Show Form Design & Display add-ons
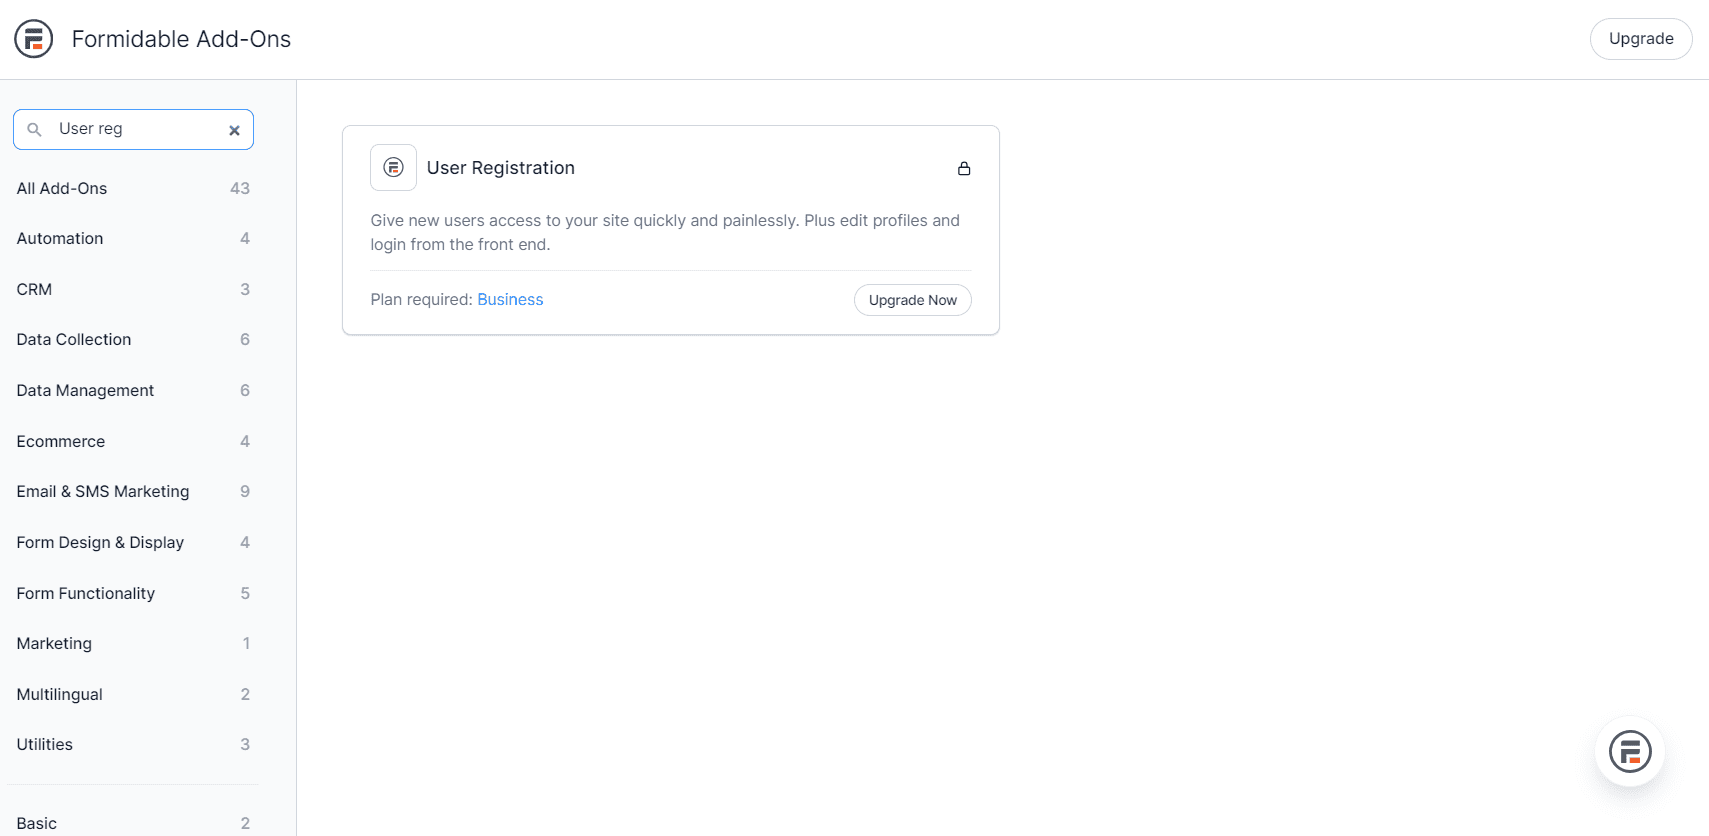Screen dimensions: 1709x836 click(x=100, y=542)
